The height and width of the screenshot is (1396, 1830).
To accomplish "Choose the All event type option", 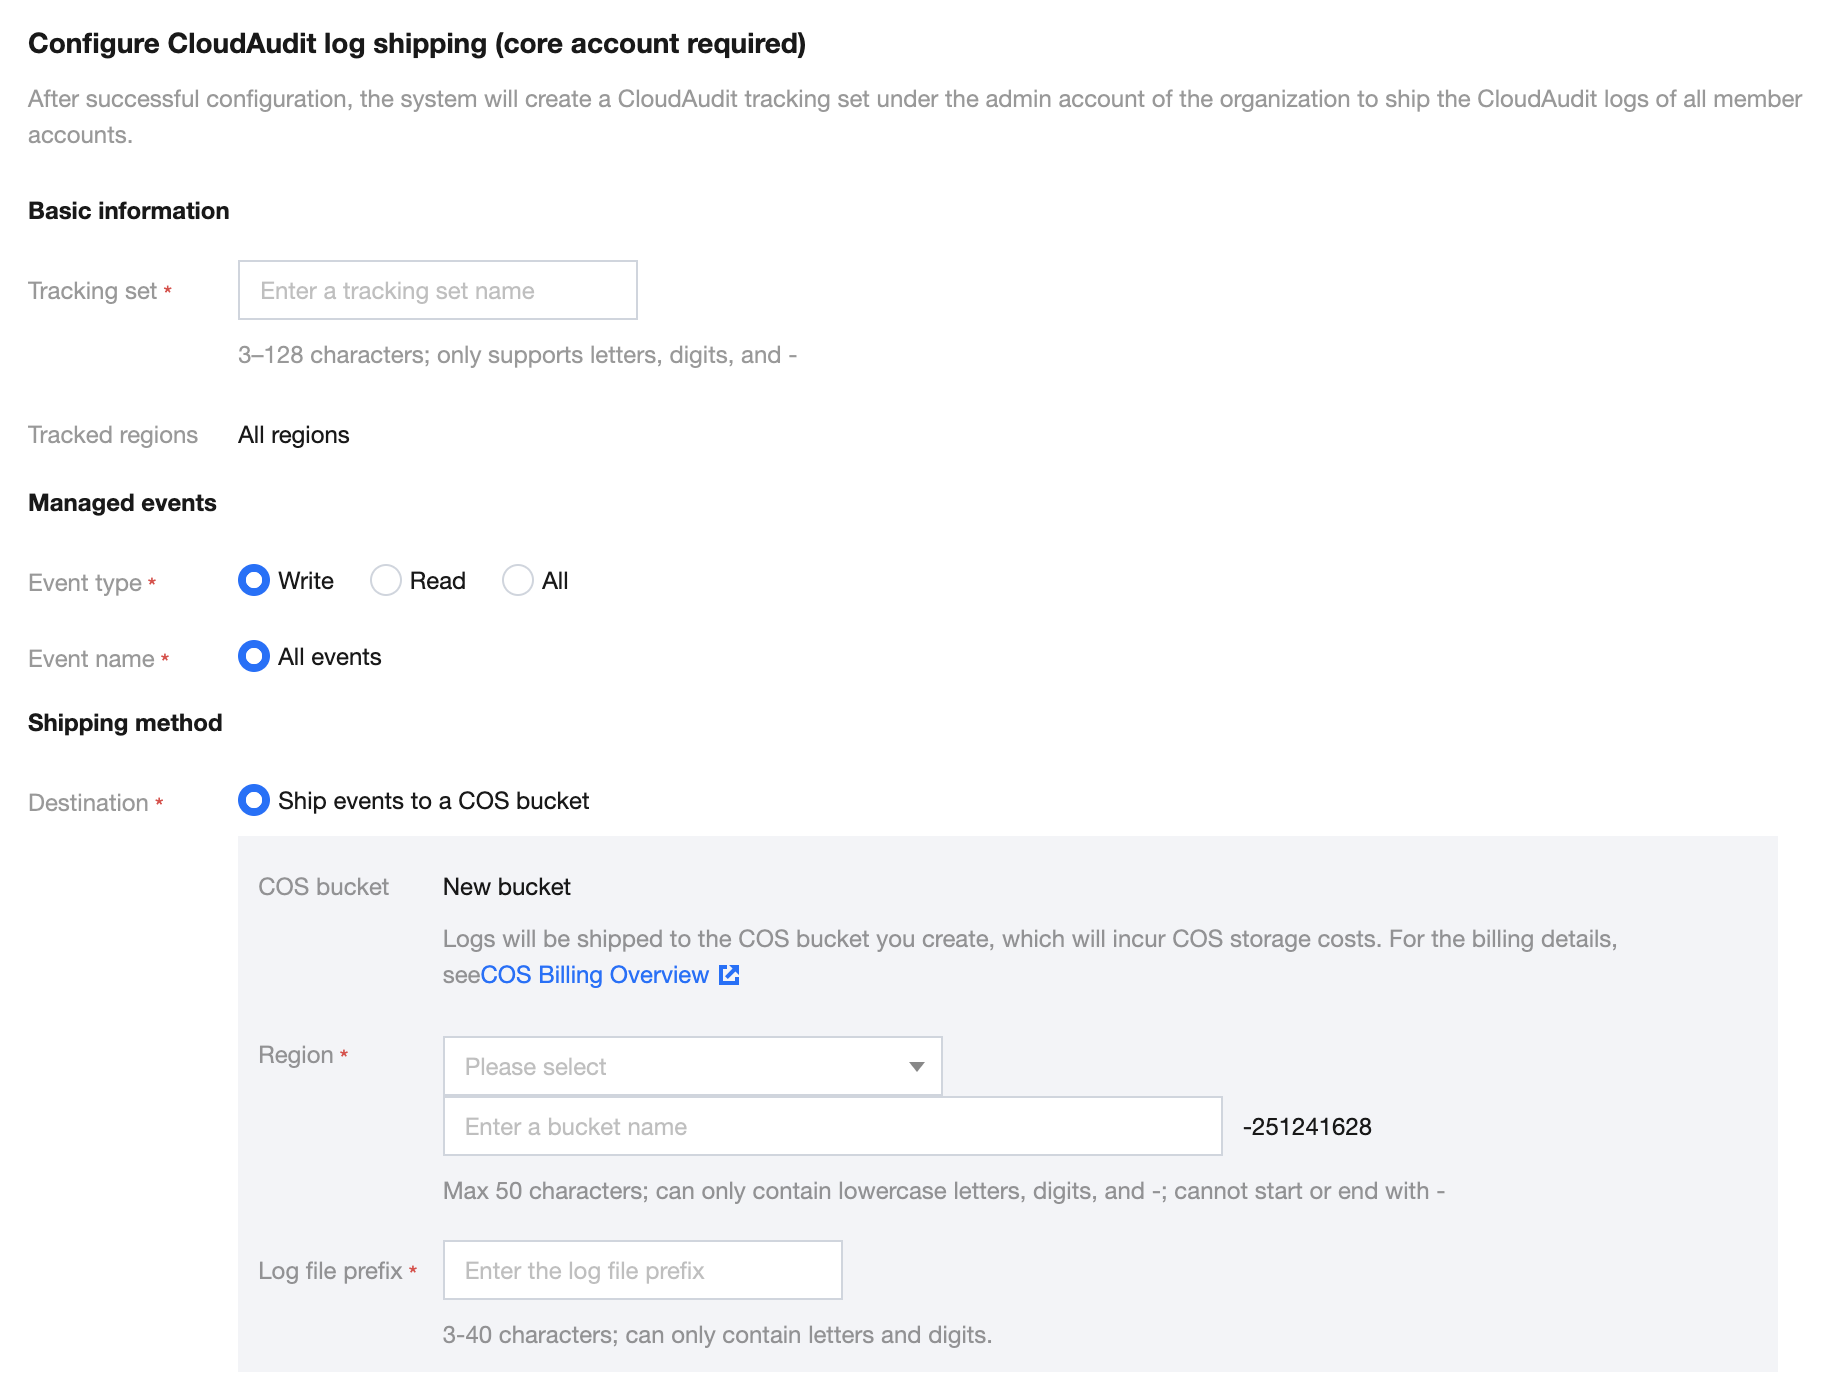I will tap(518, 581).
